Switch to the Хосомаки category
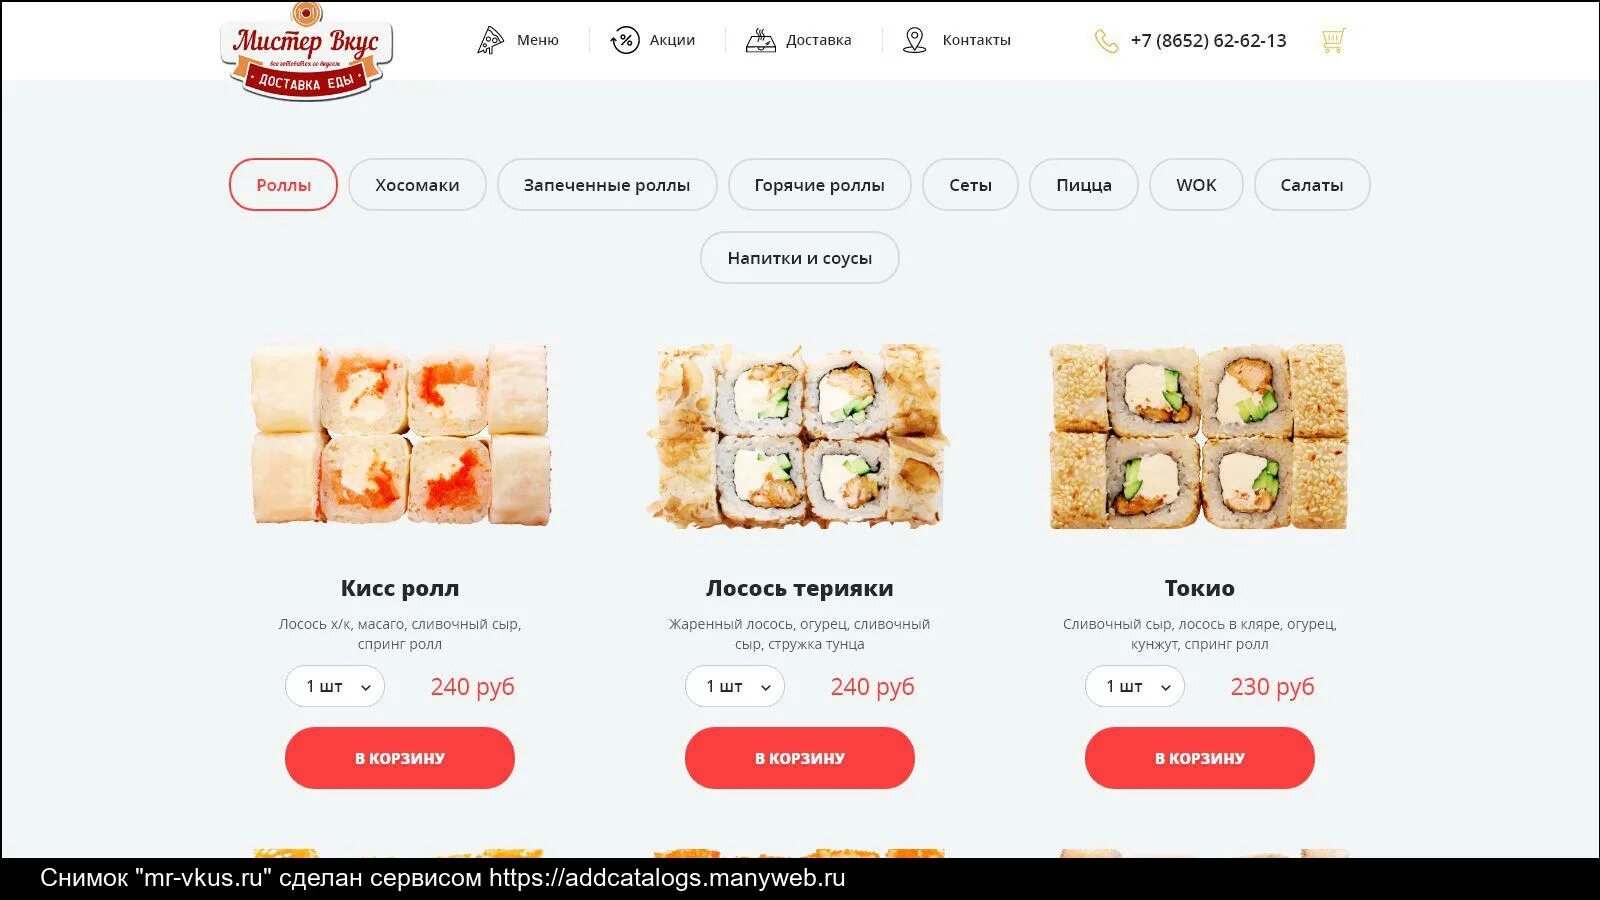Screen dimensions: 1600x900 (417, 185)
